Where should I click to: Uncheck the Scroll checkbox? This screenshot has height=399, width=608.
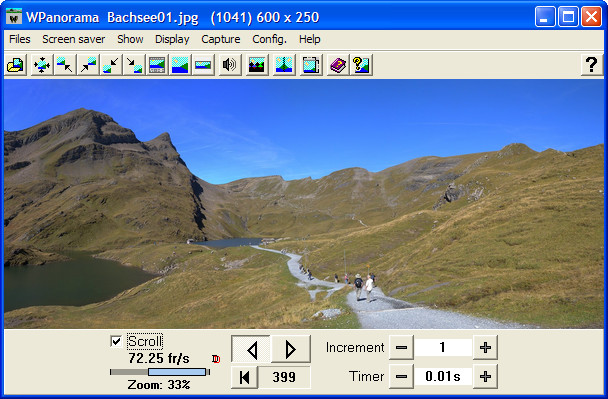[x=116, y=341]
